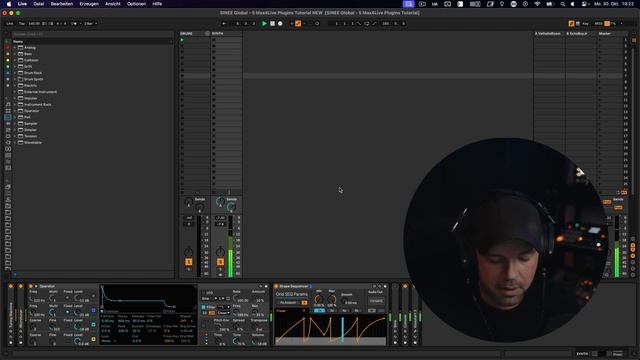Expand the Collision folder

15,60
